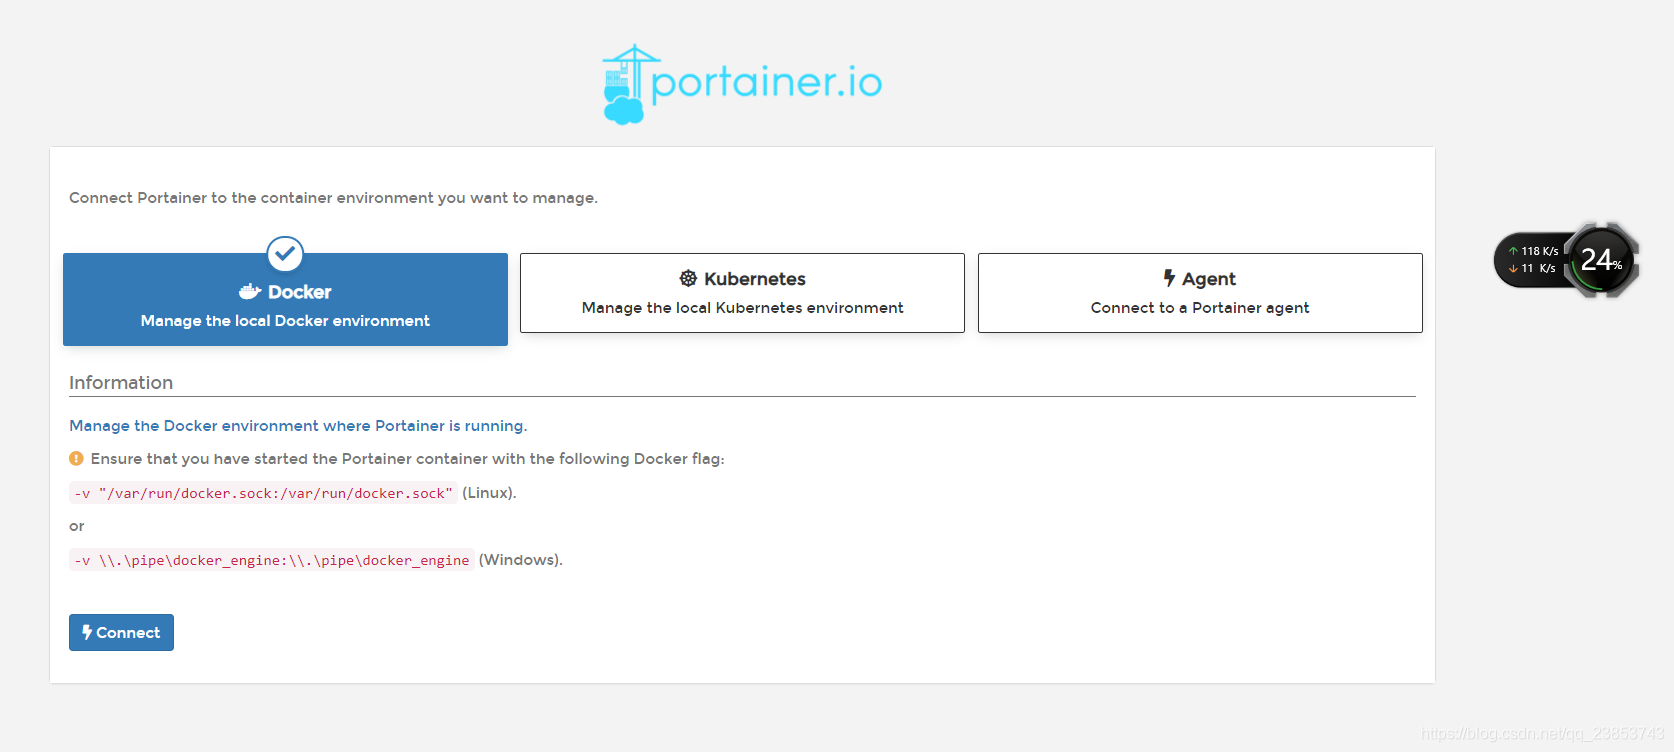Image resolution: width=1674 pixels, height=752 pixels.
Task: Click the Information section heading
Action: pos(121,383)
